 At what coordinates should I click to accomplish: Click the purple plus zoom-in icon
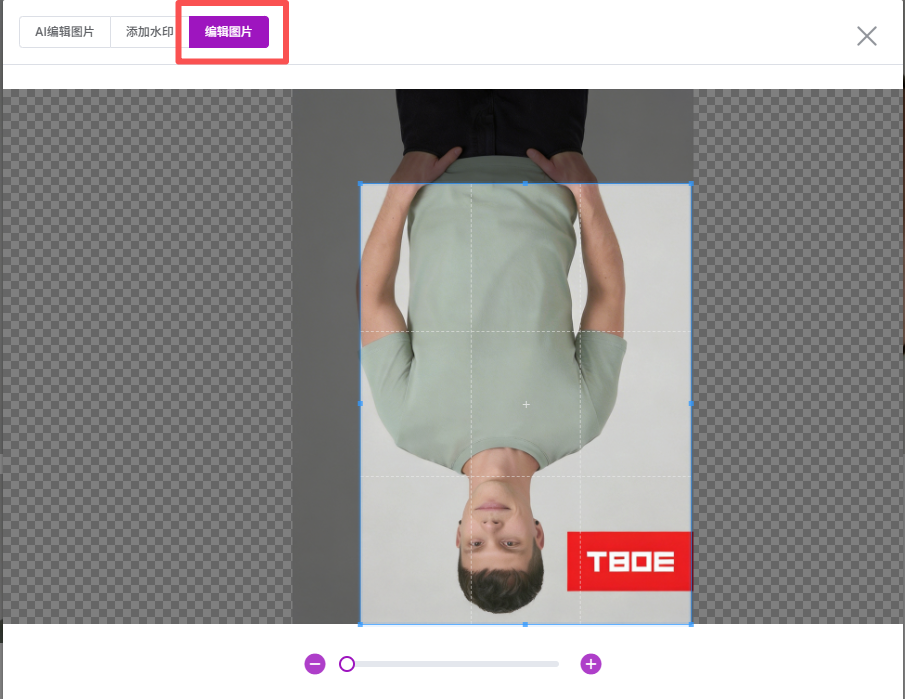591,664
